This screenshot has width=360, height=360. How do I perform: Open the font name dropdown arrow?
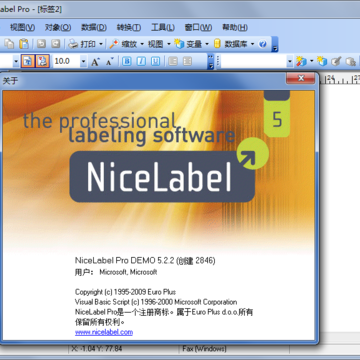point(16,61)
